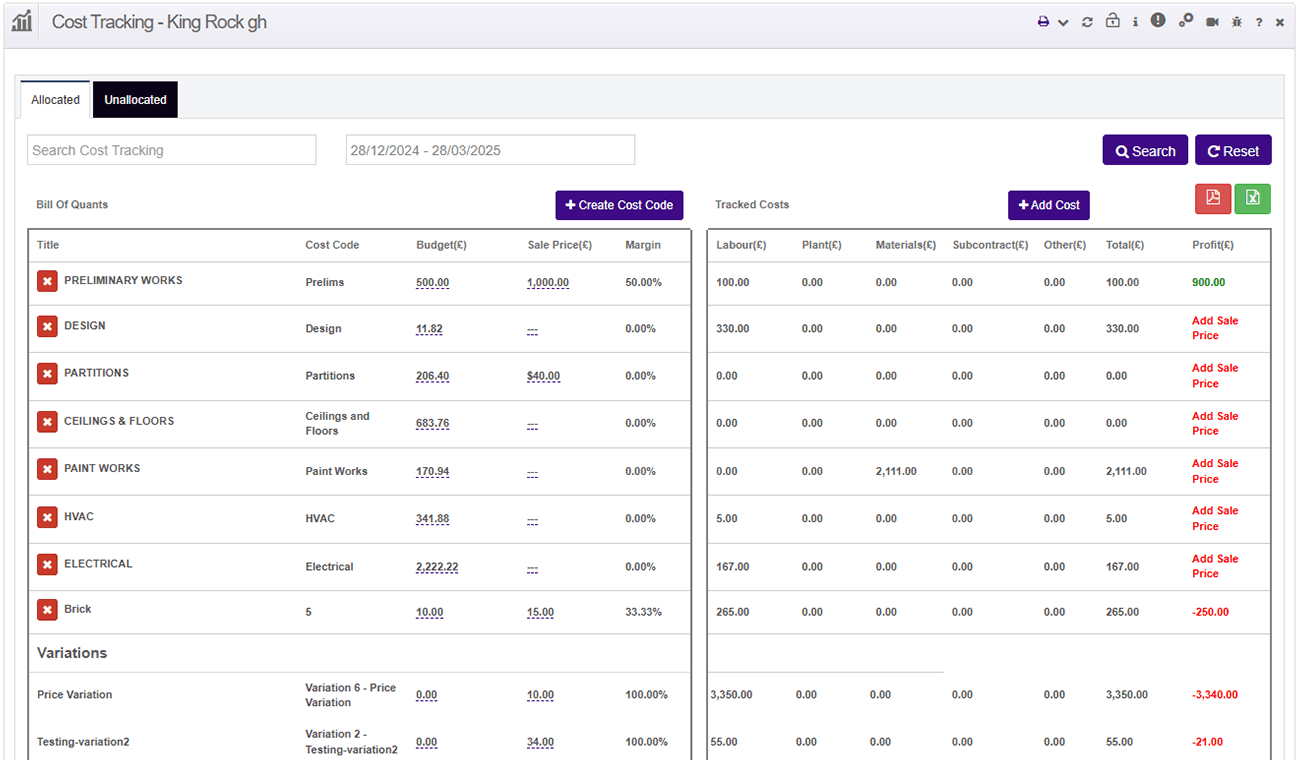Click the Search Cost Tracking input

(x=171, y=150)
